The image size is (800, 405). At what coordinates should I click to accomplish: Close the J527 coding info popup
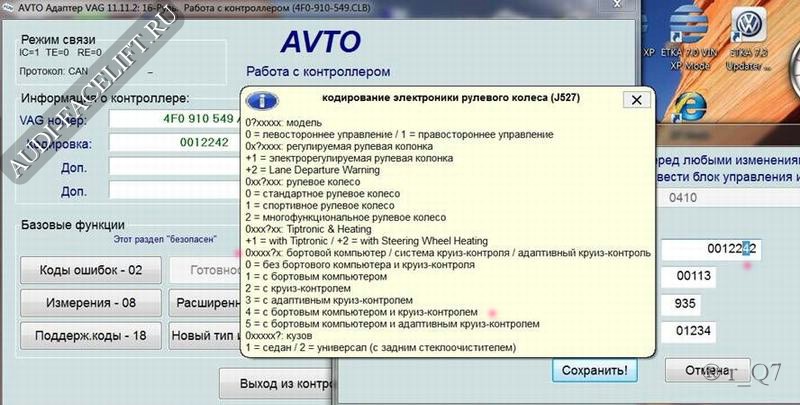636,100
